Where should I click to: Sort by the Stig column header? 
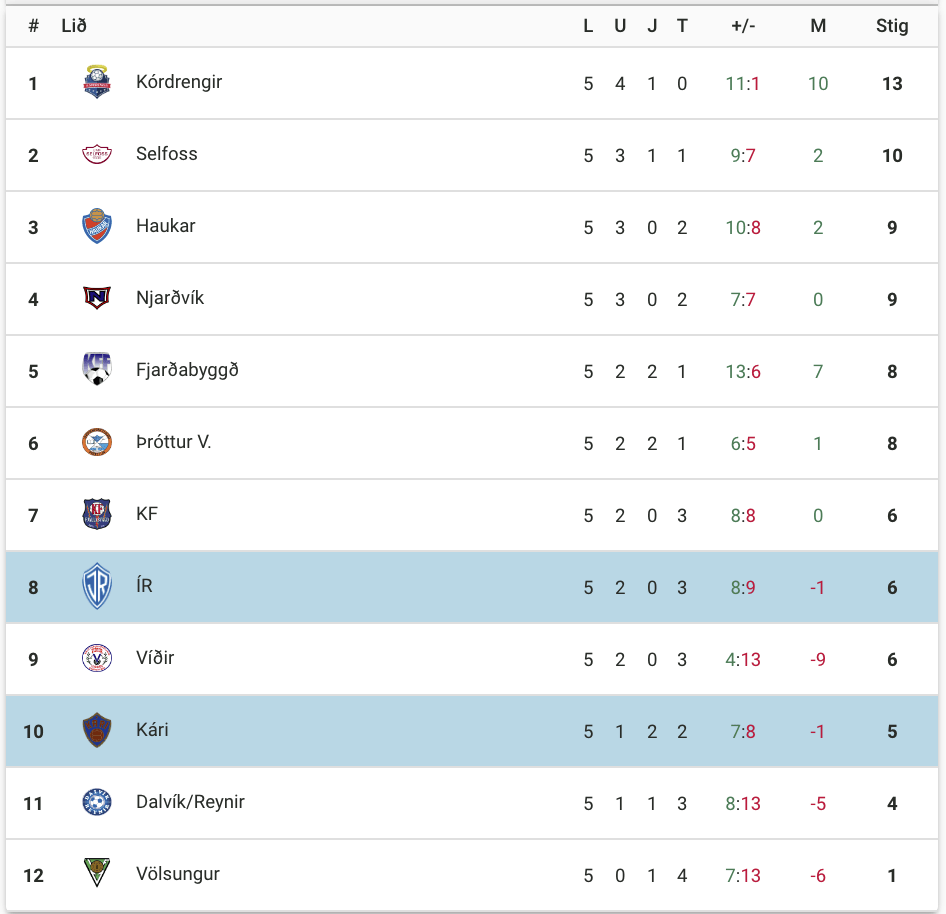[x=892, y=26]
